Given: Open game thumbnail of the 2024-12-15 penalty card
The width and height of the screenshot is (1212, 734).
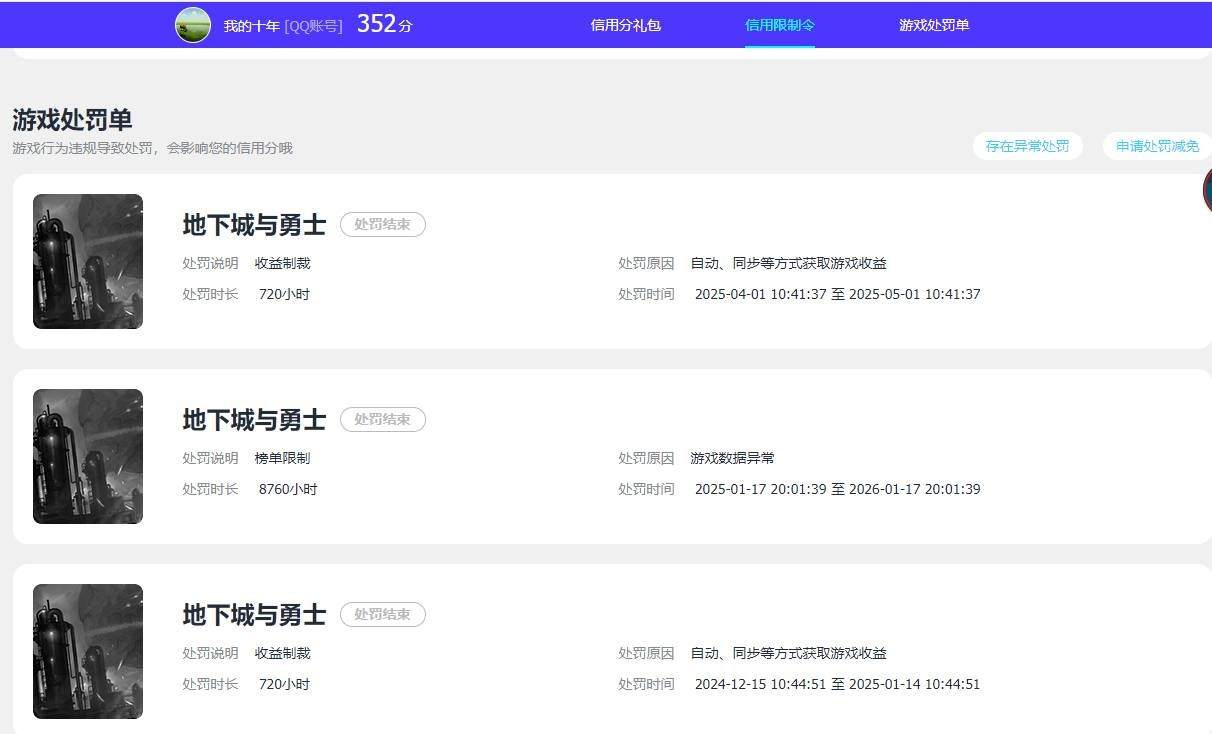Looking at the screenshot, I should point(88,651).
